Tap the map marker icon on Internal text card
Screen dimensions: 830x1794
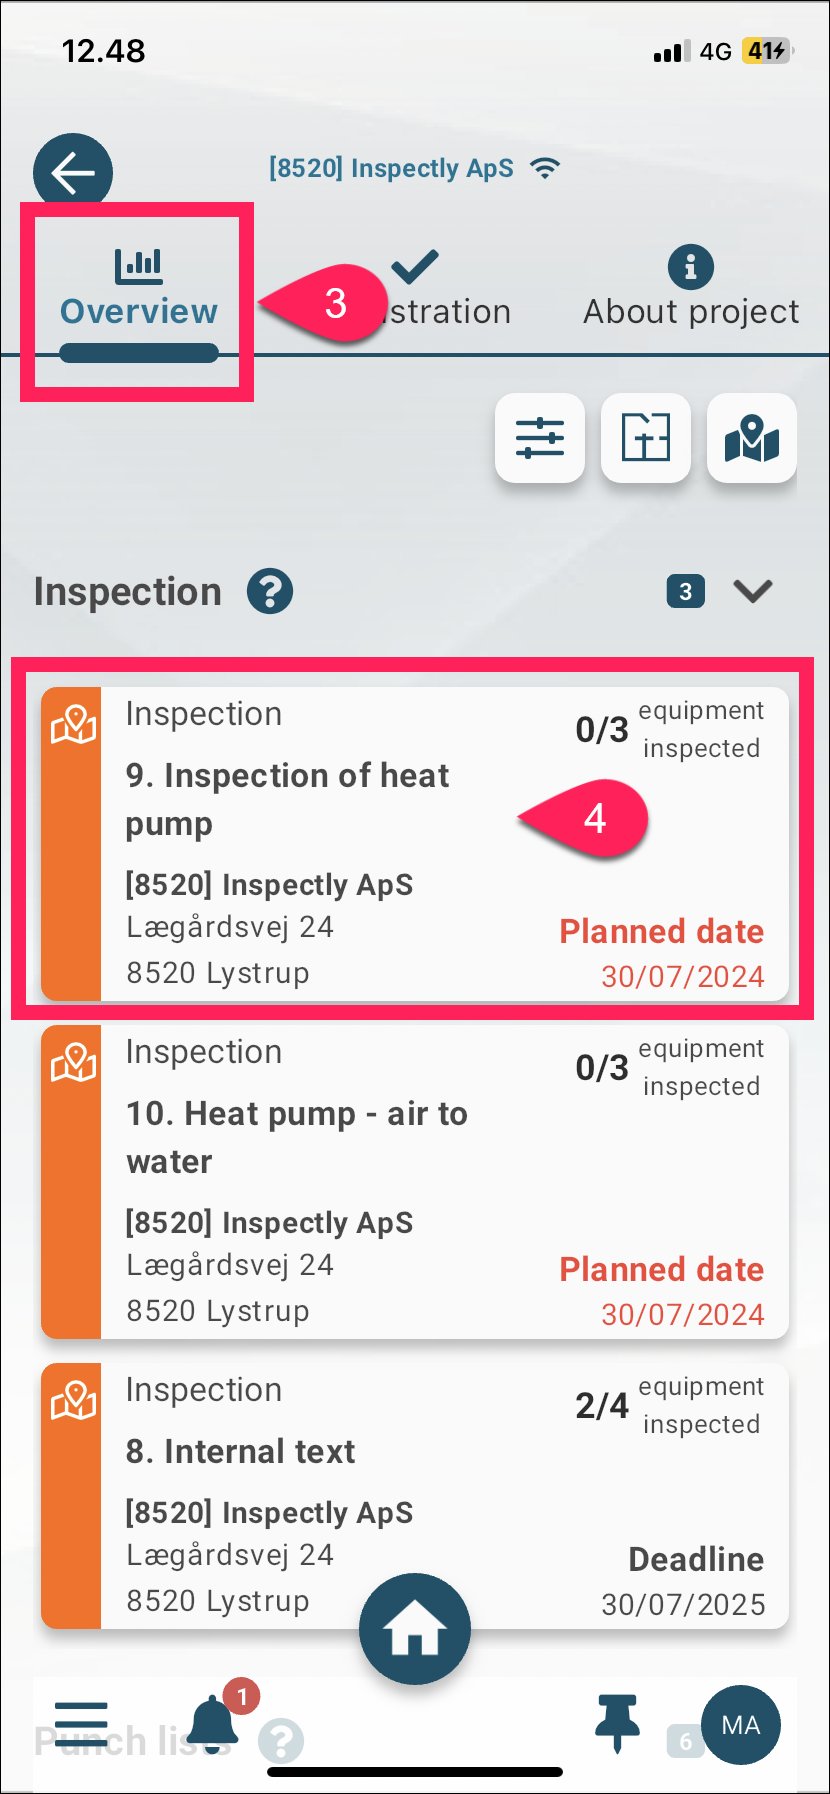click(x=73, y=1403)
